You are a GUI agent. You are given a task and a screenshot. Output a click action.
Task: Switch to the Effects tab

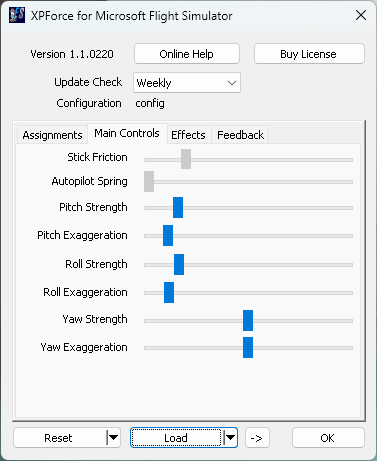pos(188,135)
